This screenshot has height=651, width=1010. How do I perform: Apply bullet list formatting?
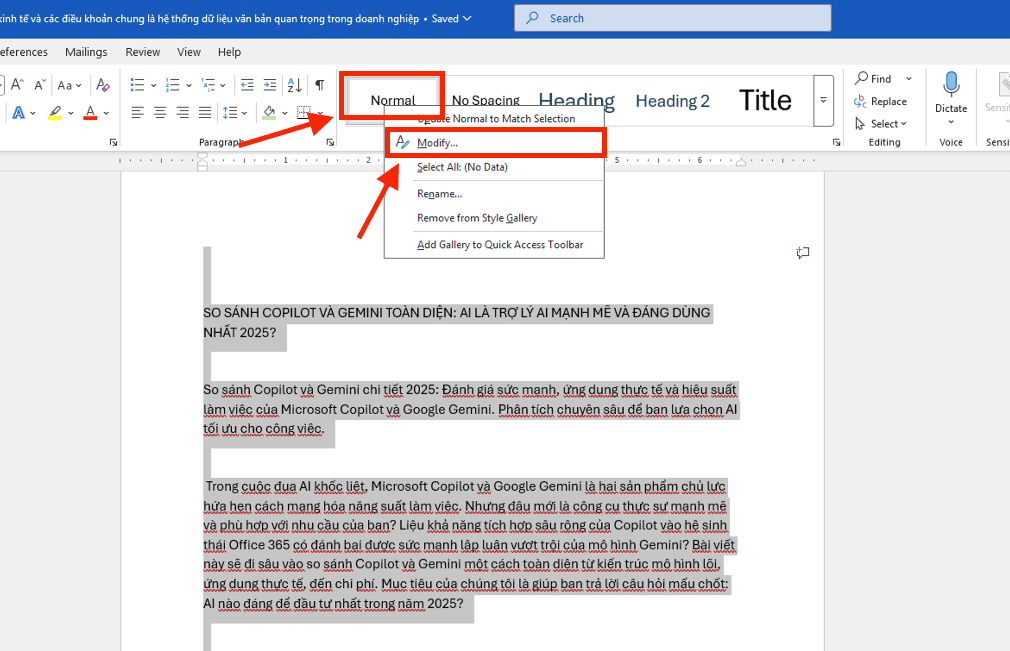tap(138, 86)
